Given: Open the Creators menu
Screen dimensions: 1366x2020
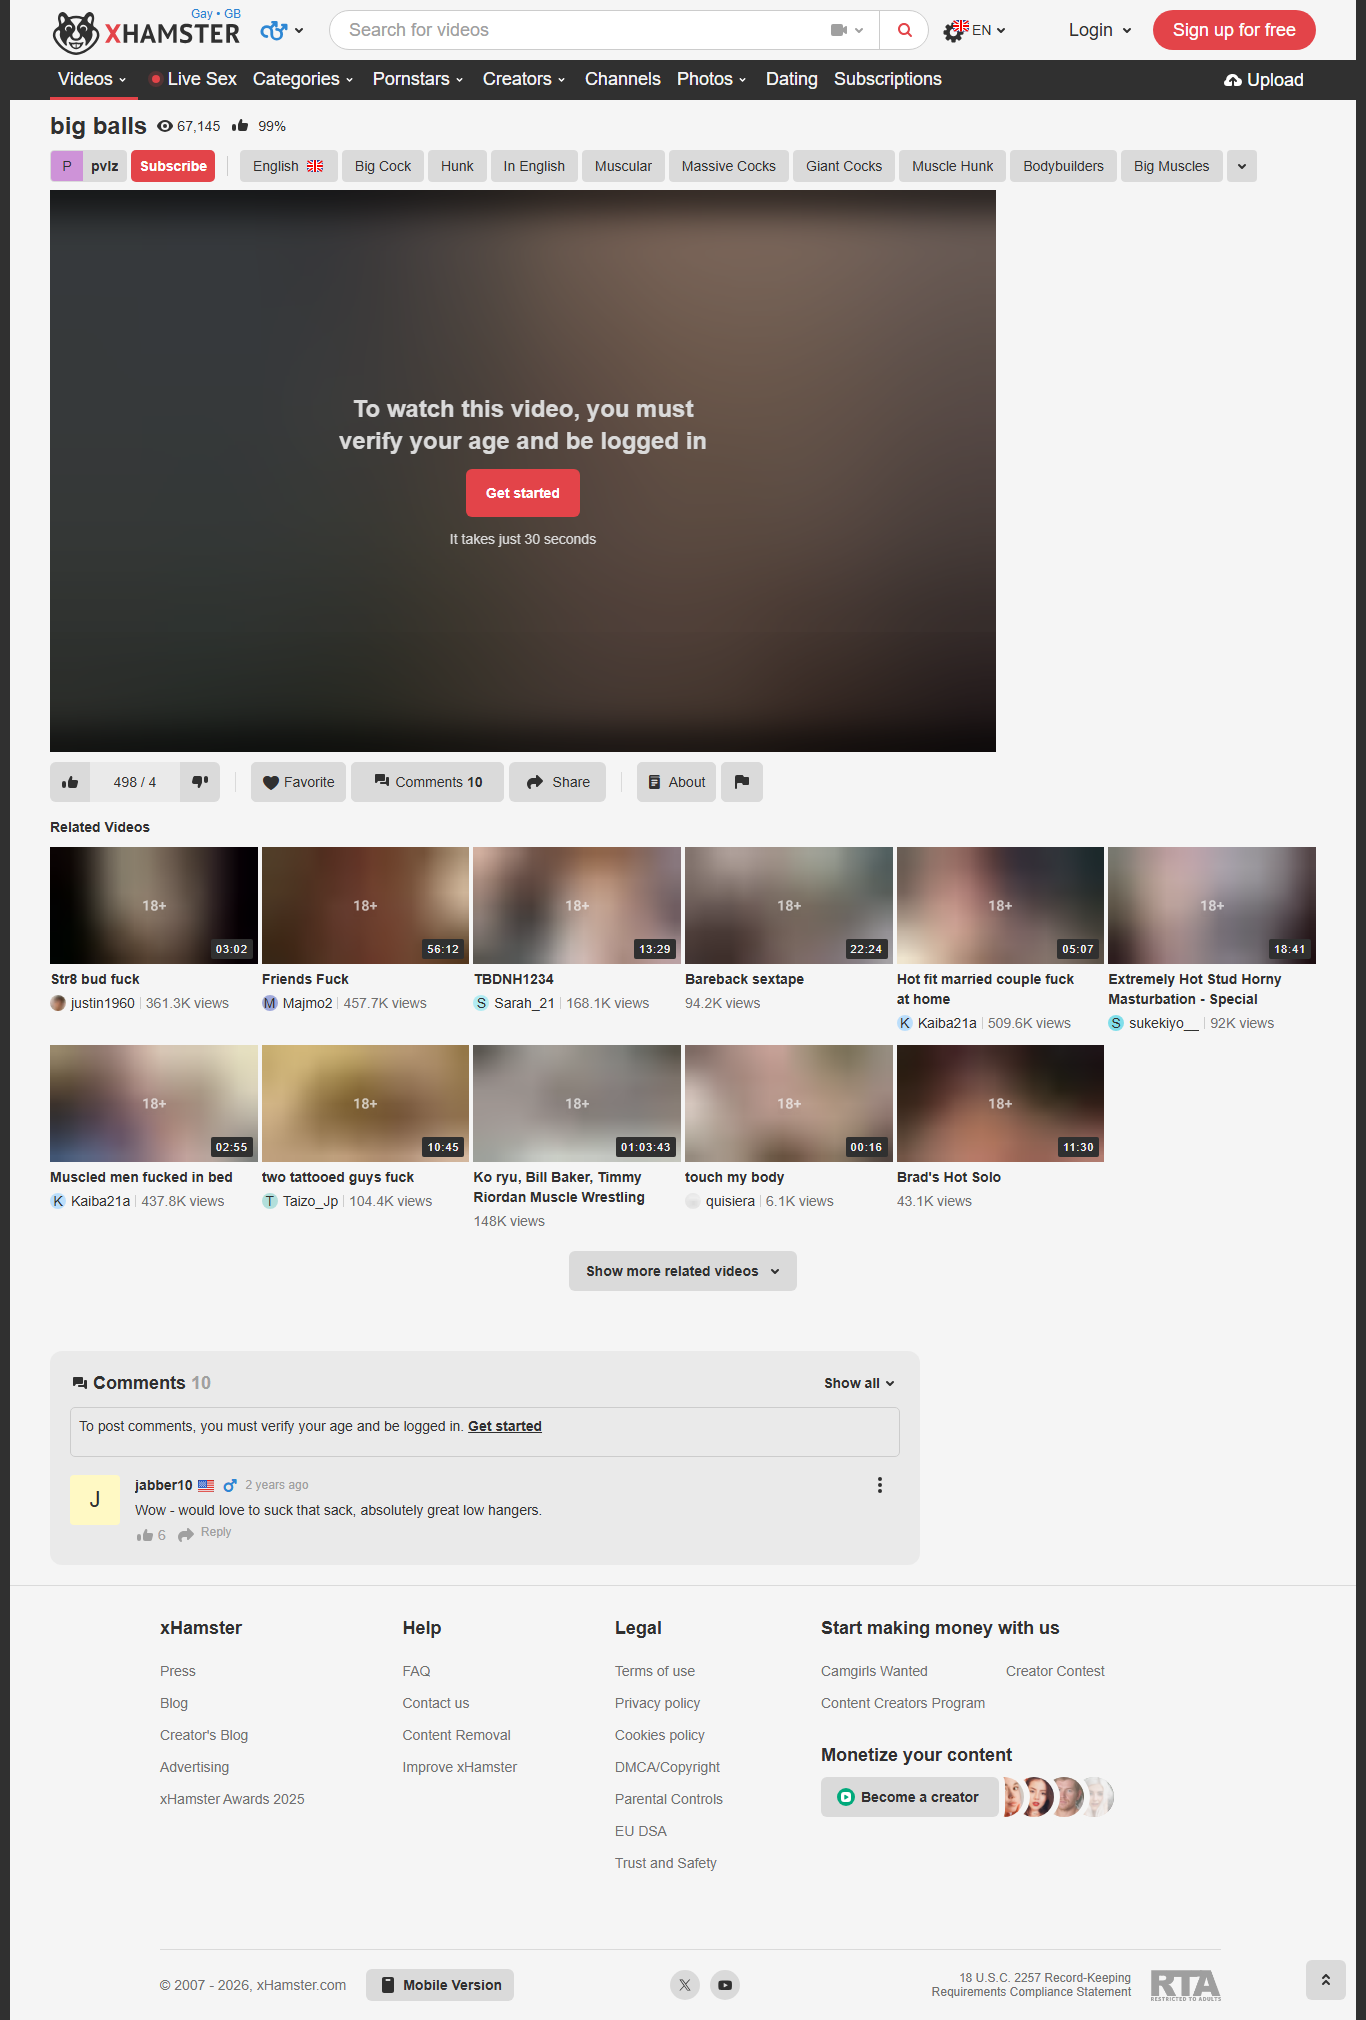Looking at the screenshot, I should click(x=524, y=79).
